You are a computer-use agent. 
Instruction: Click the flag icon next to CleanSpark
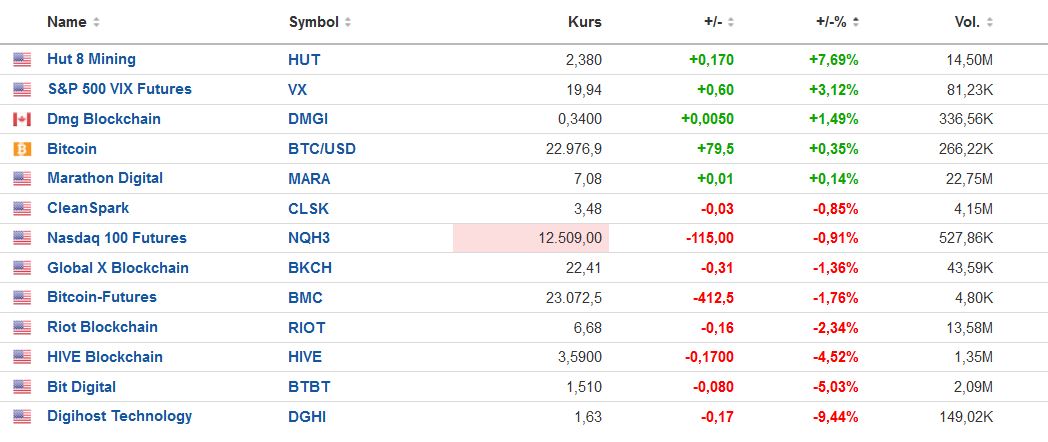coord(22,209)
